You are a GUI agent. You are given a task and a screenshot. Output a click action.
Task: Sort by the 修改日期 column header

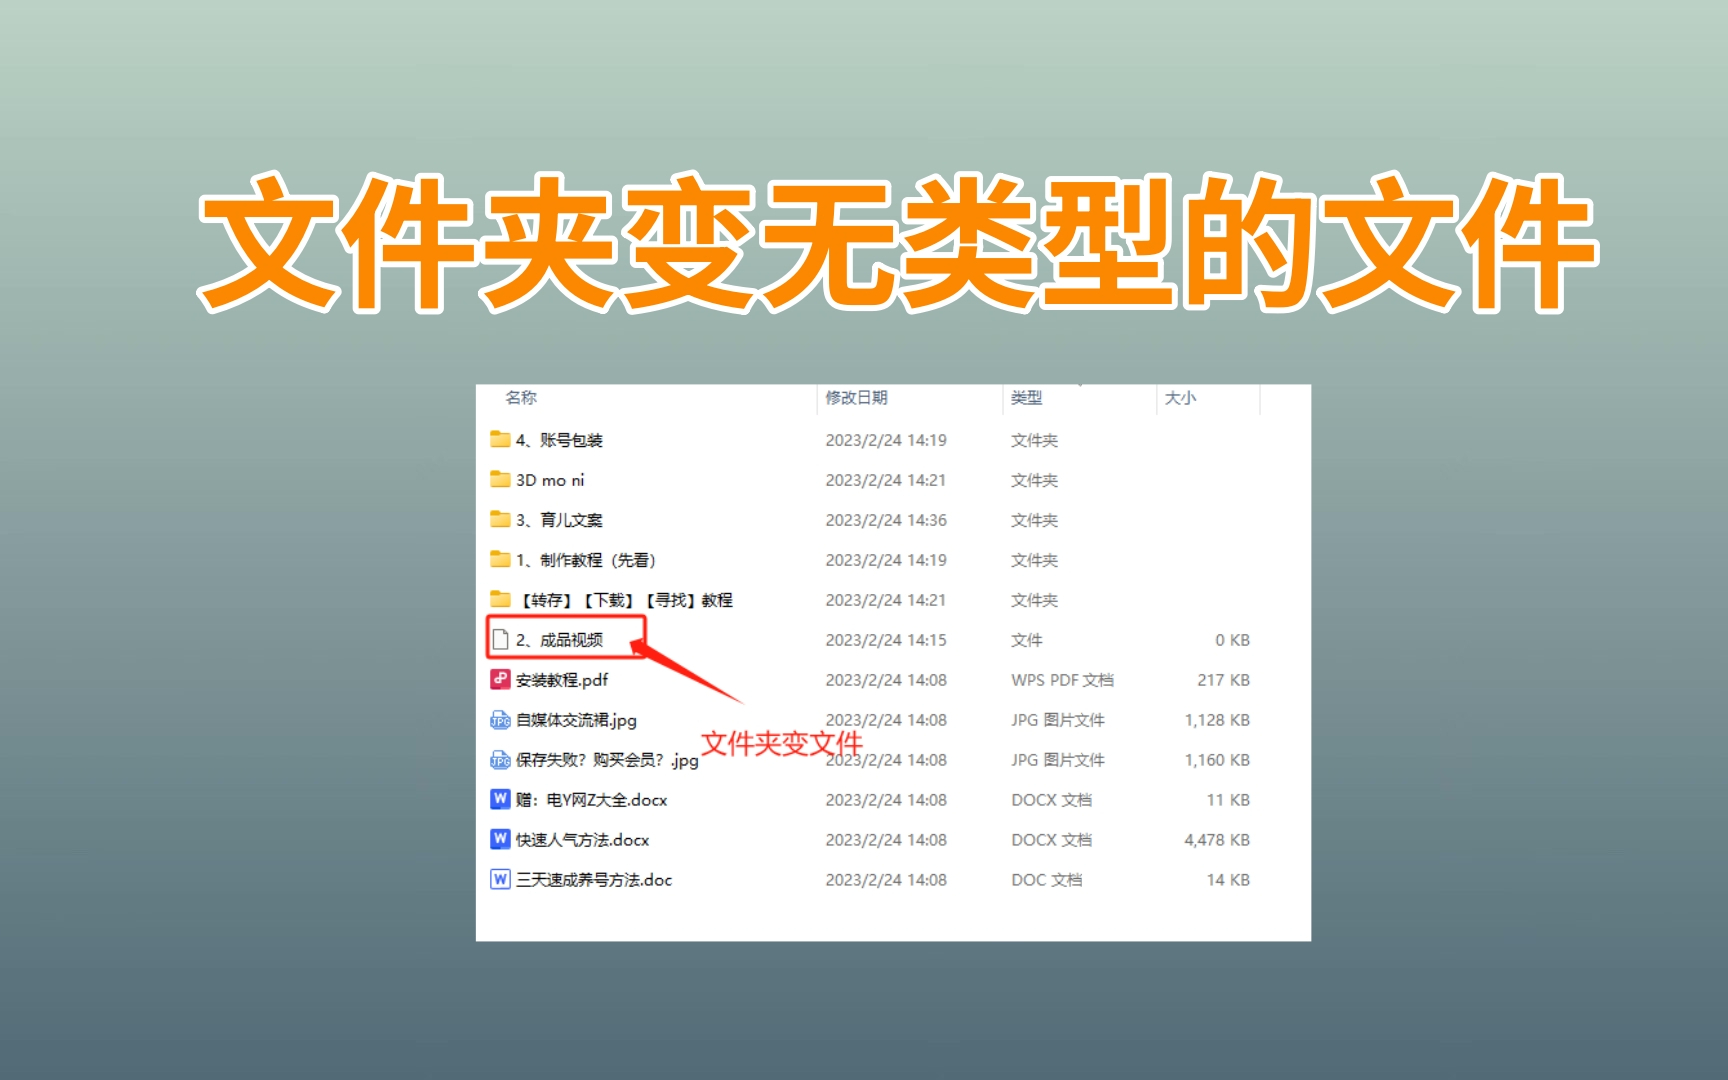point(856,397)
